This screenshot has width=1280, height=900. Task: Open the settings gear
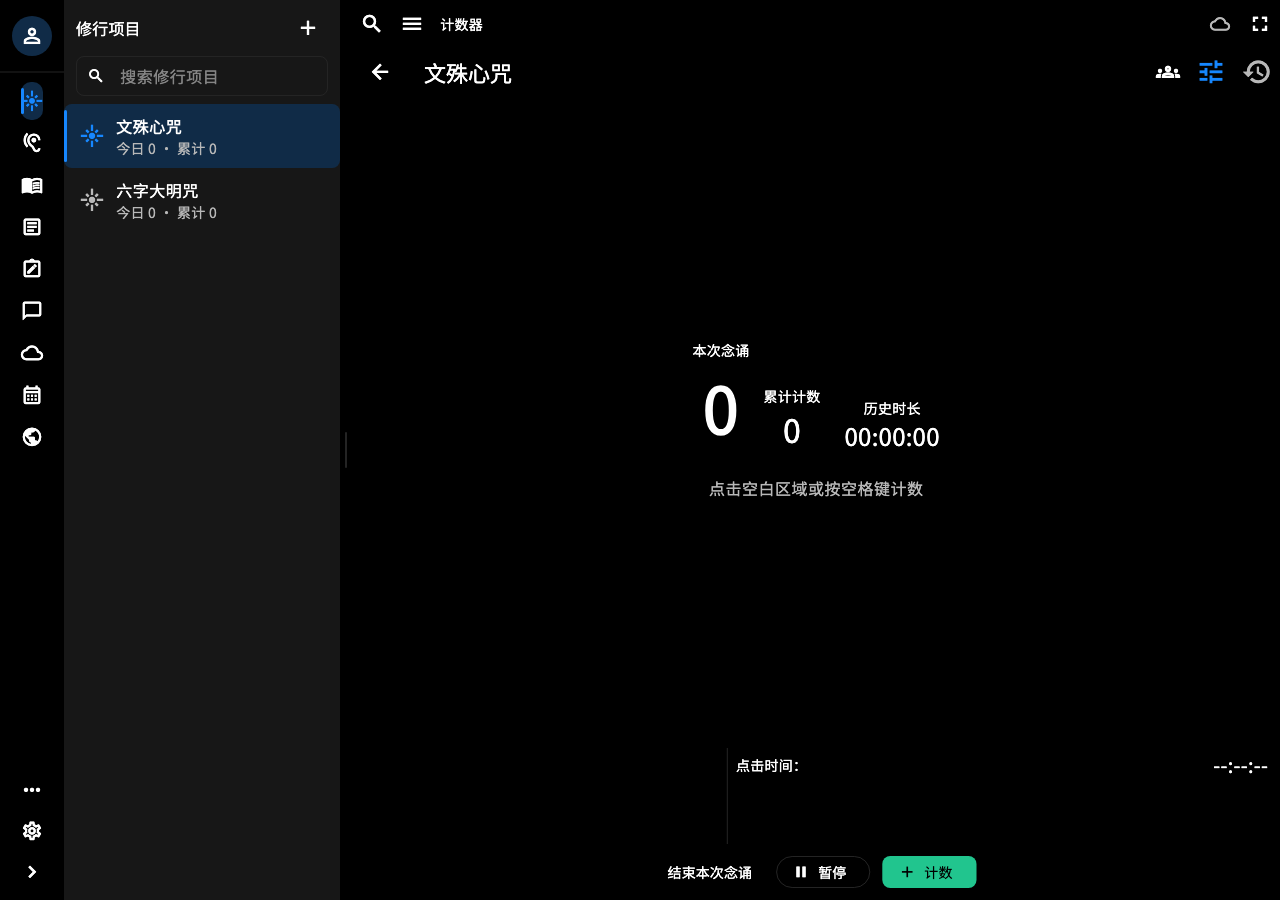[32, 831]
